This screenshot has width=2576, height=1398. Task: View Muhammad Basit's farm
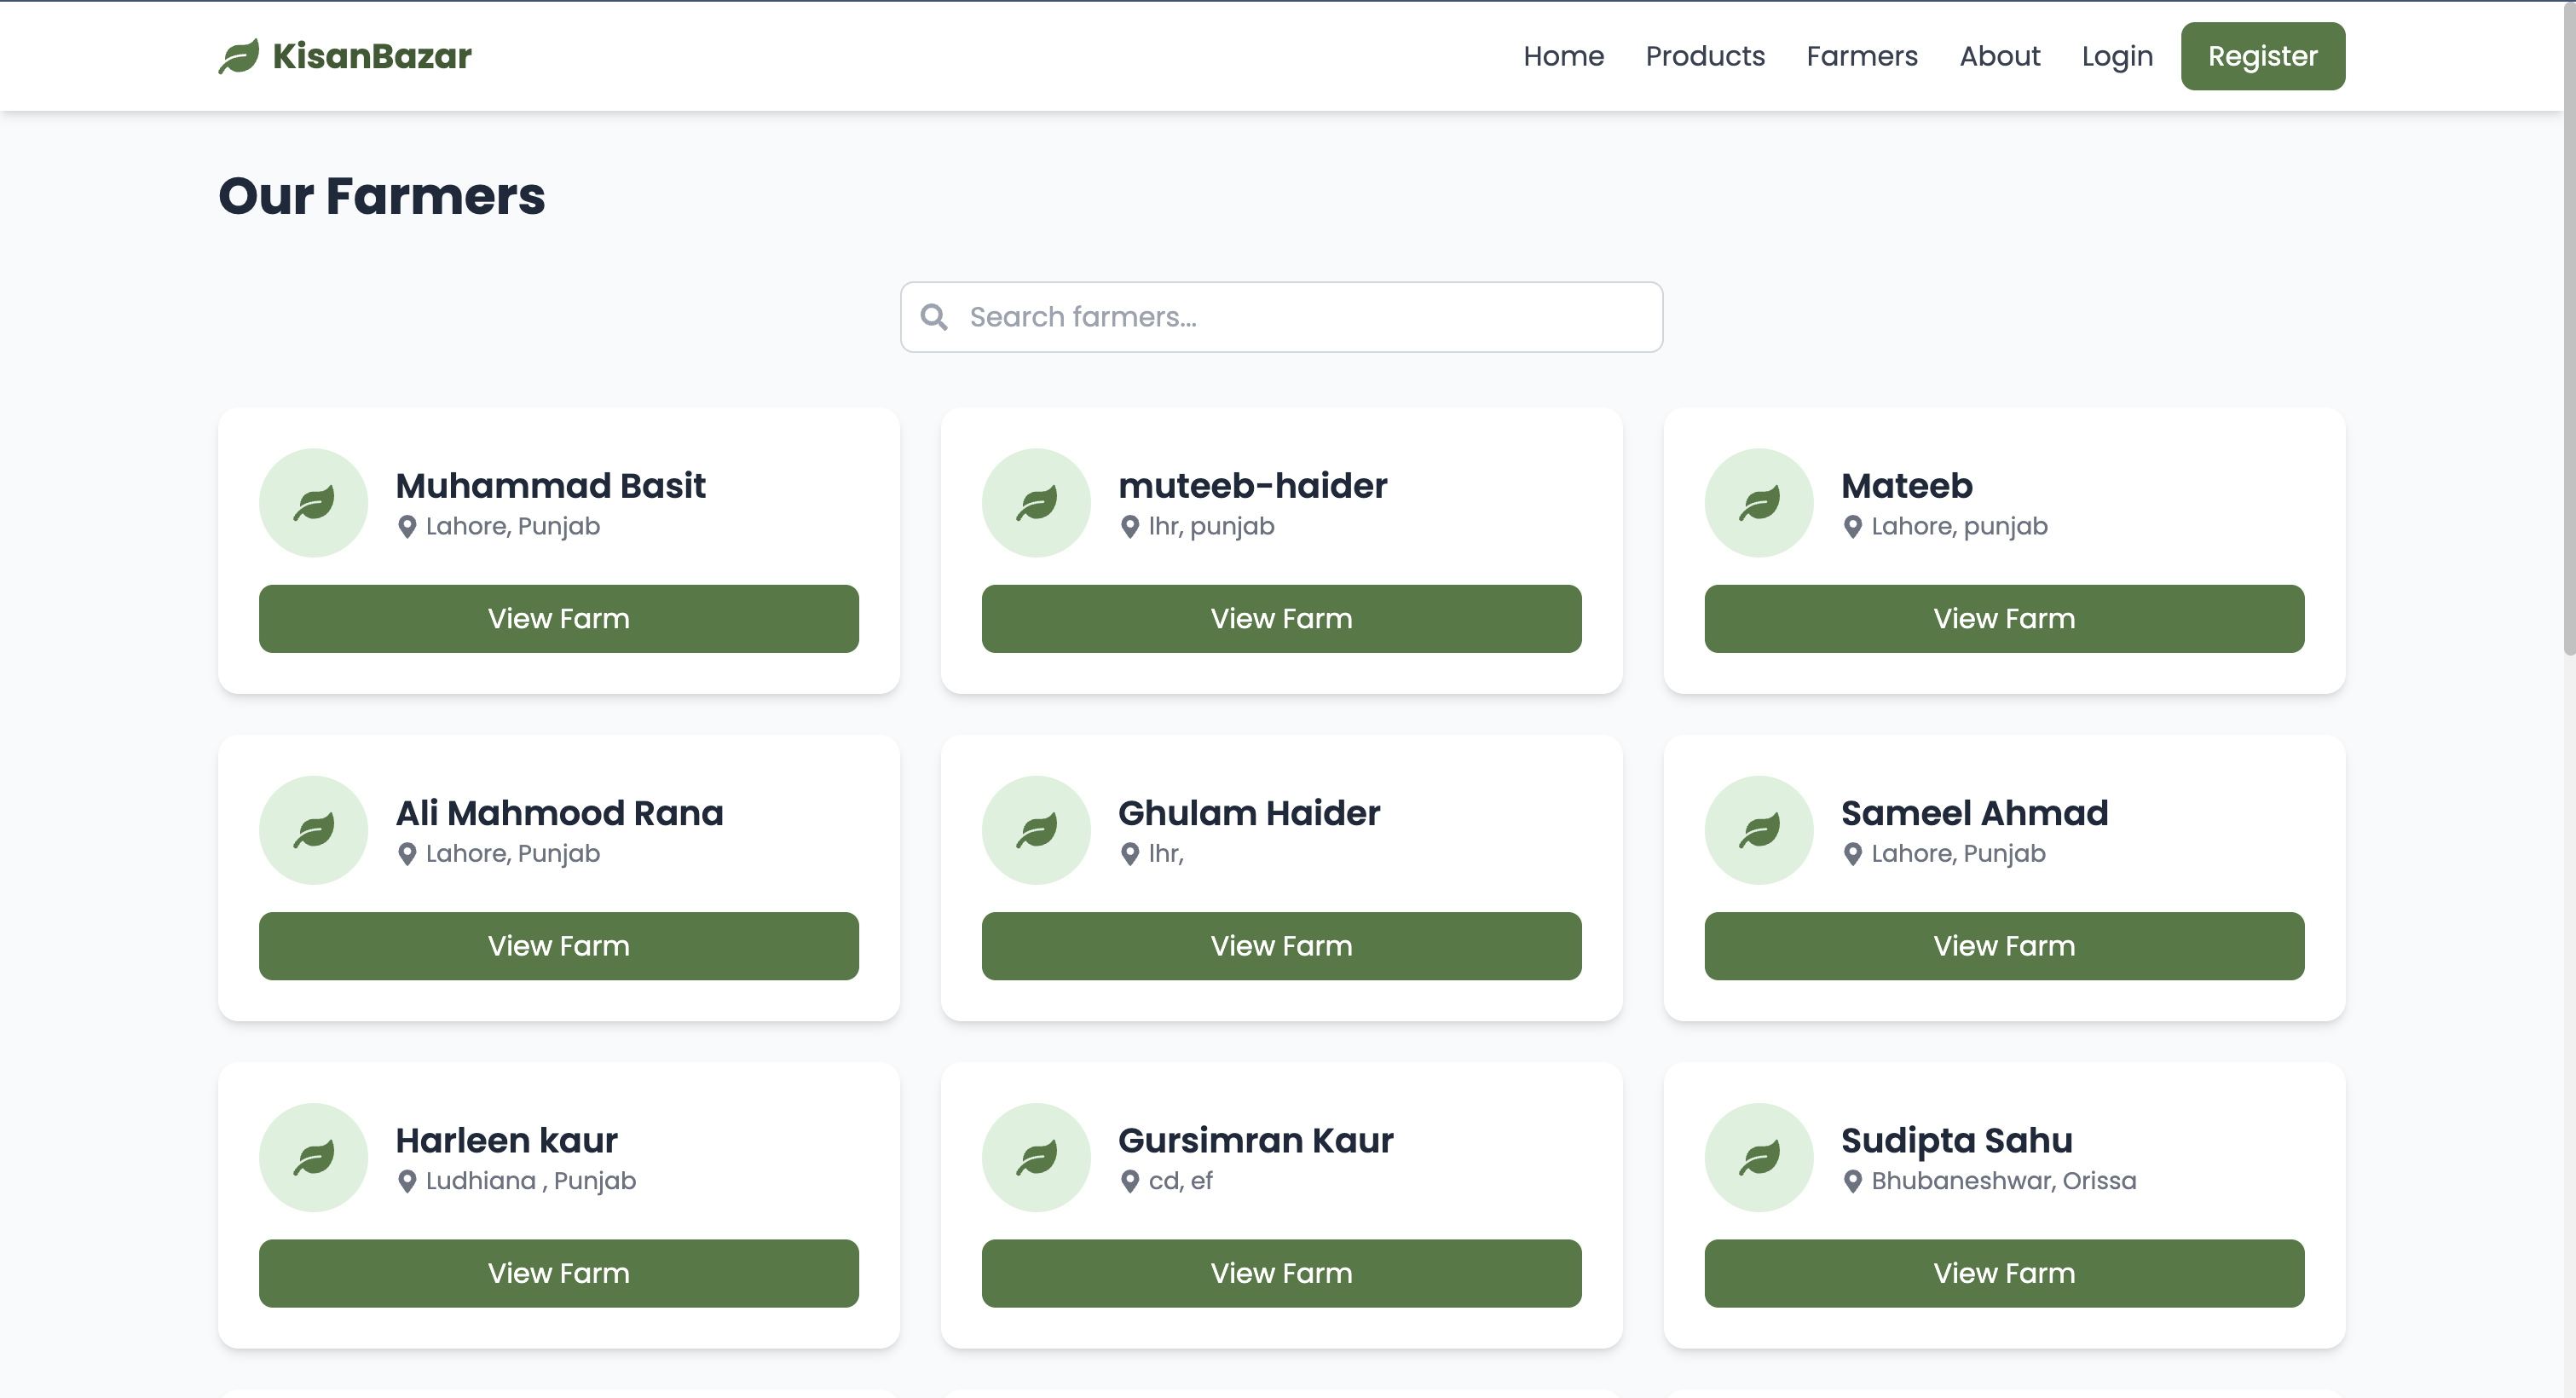tap(558, 619)
